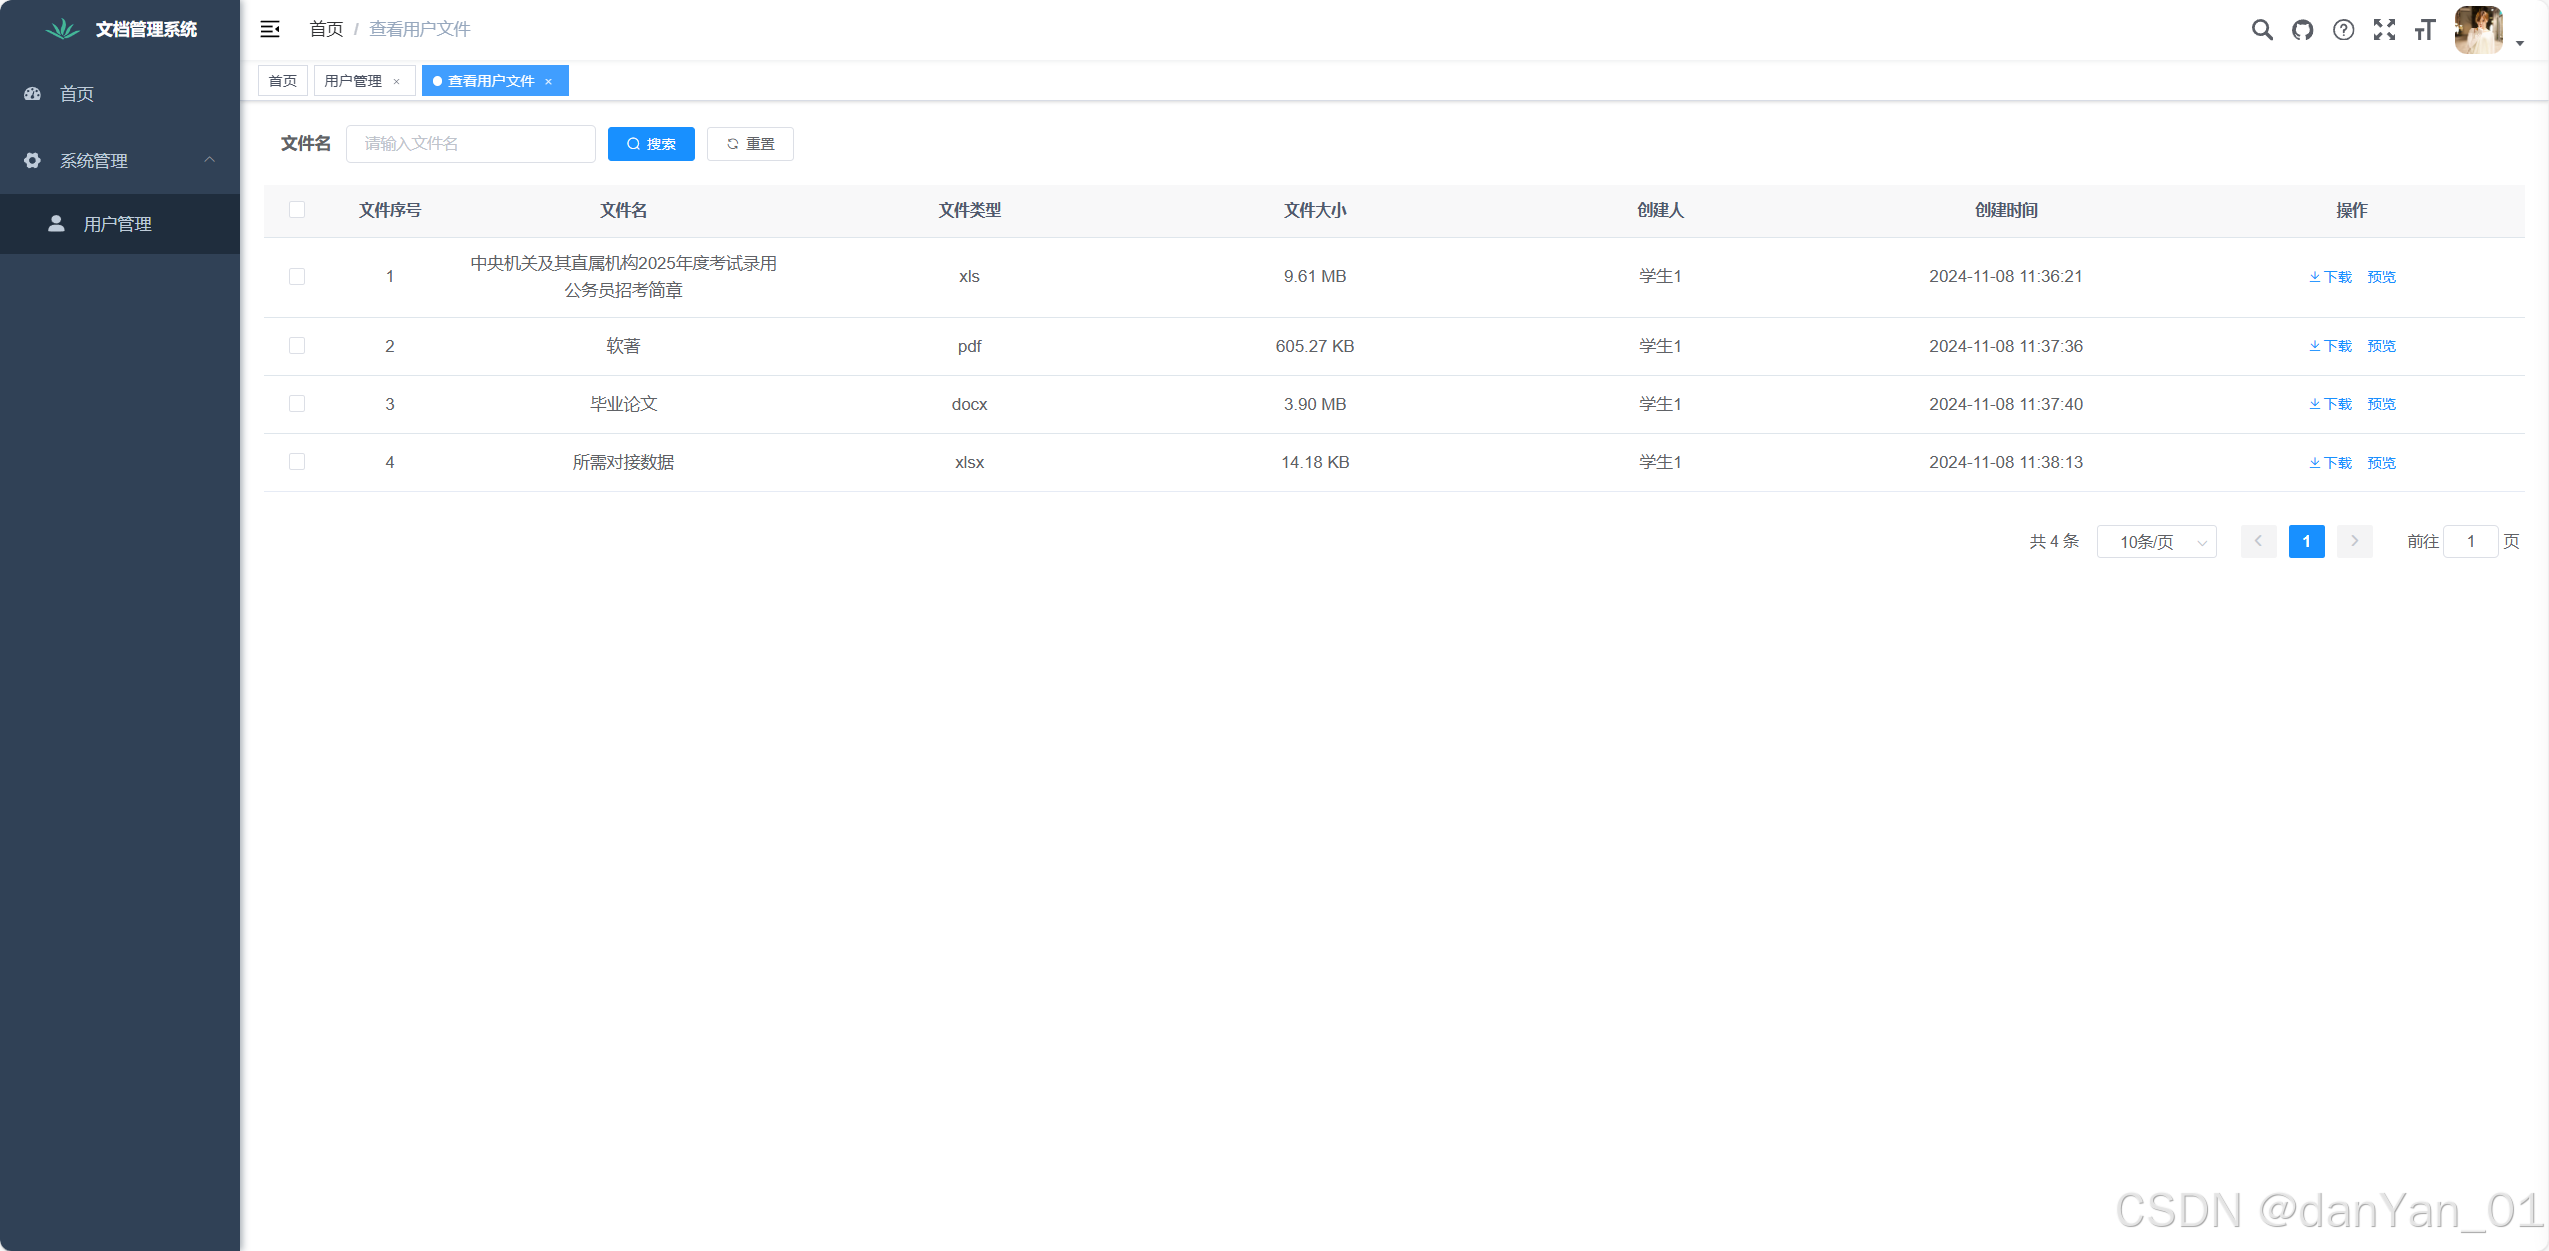Close the 查看用户文件 tab with x
The image size is (2549, 1251).
pyautogui.click(x=549, y=81)
